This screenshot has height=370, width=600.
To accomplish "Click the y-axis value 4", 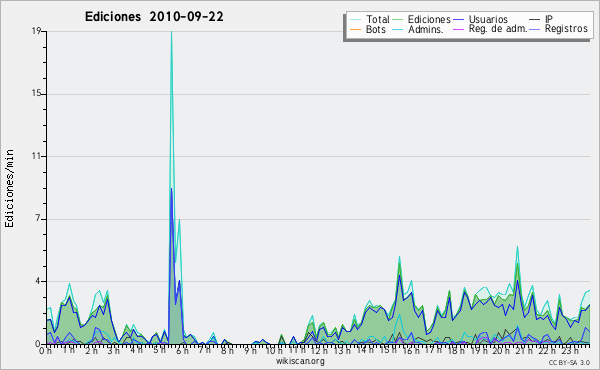I will [38, 282].
